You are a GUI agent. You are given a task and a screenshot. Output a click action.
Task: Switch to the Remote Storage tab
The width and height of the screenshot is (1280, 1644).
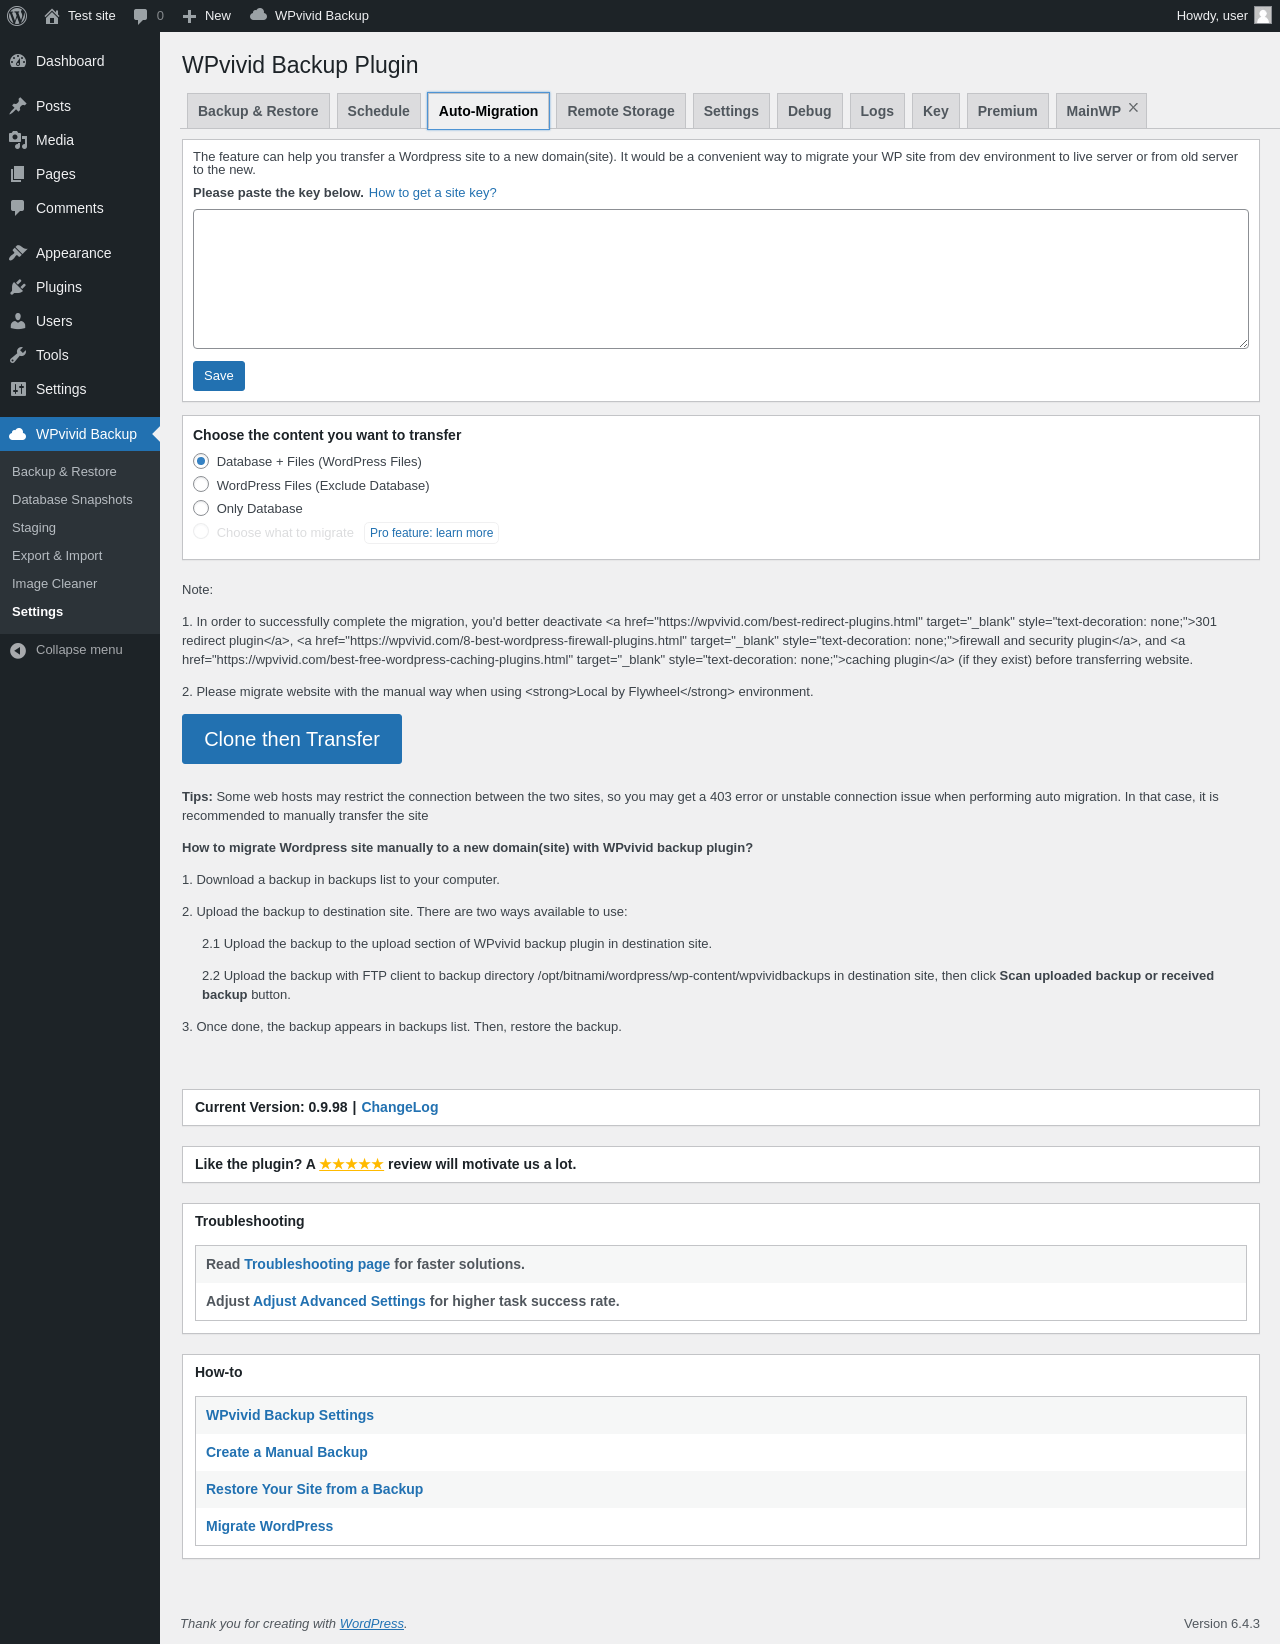point(620,111)
